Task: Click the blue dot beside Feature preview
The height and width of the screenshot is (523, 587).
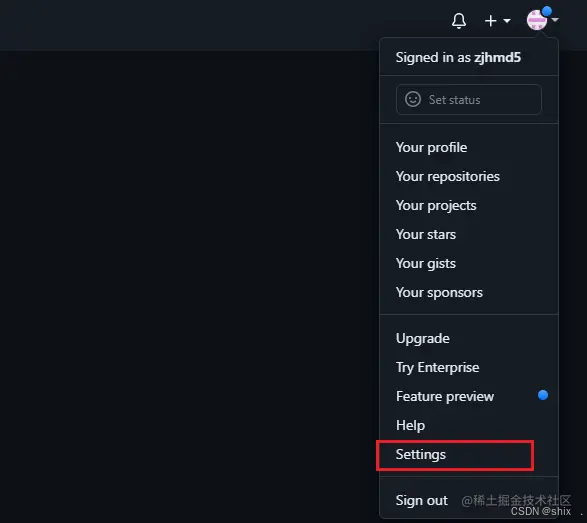Action: coord(543,395)
